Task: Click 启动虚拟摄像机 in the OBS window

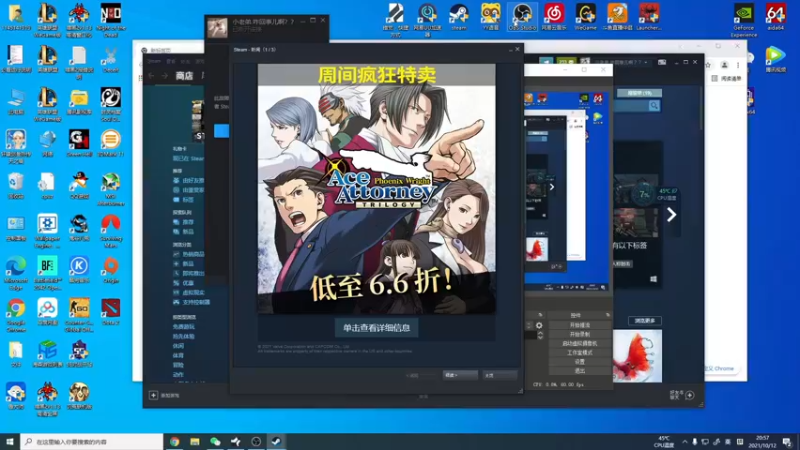Action: coord(580,343)
